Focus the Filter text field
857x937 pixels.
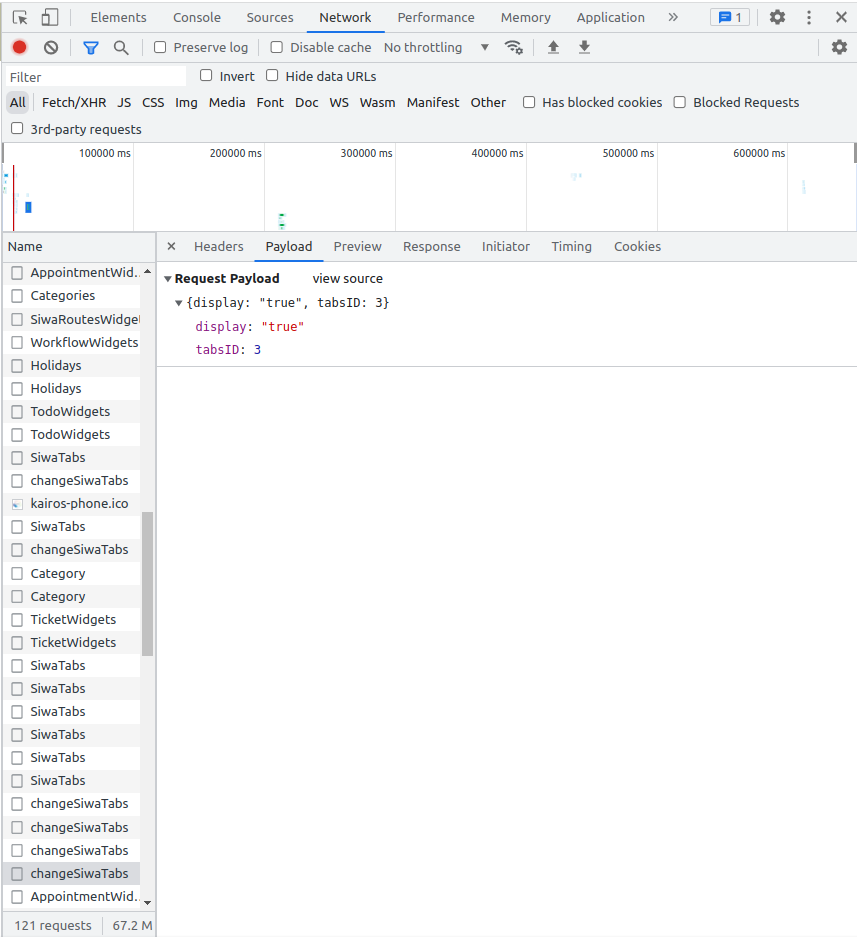pyautogui.click(x=96, y=76)
